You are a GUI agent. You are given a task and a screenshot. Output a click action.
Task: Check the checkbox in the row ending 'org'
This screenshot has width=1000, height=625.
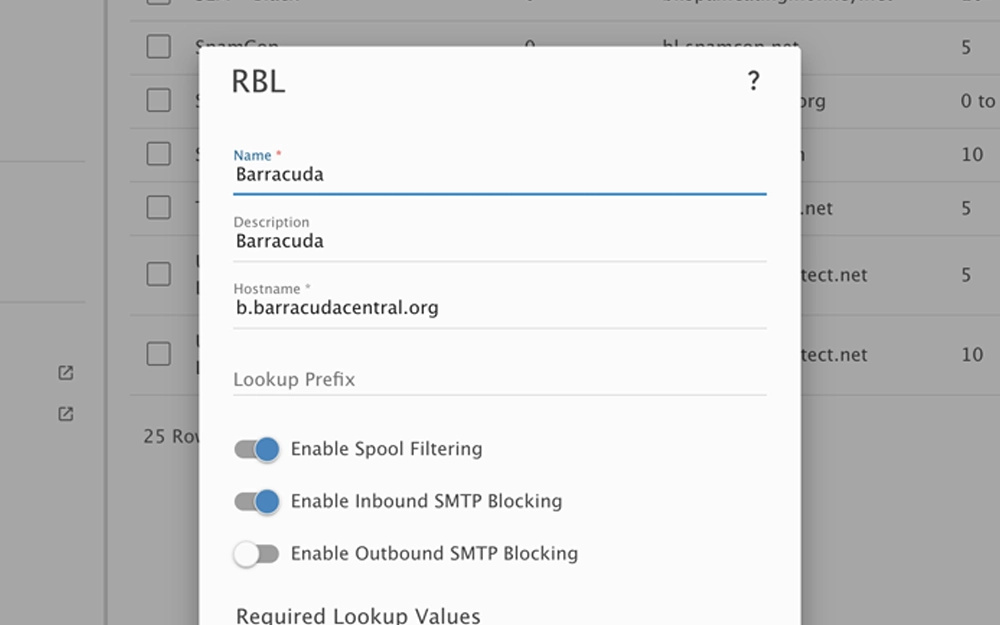(158, 100)
